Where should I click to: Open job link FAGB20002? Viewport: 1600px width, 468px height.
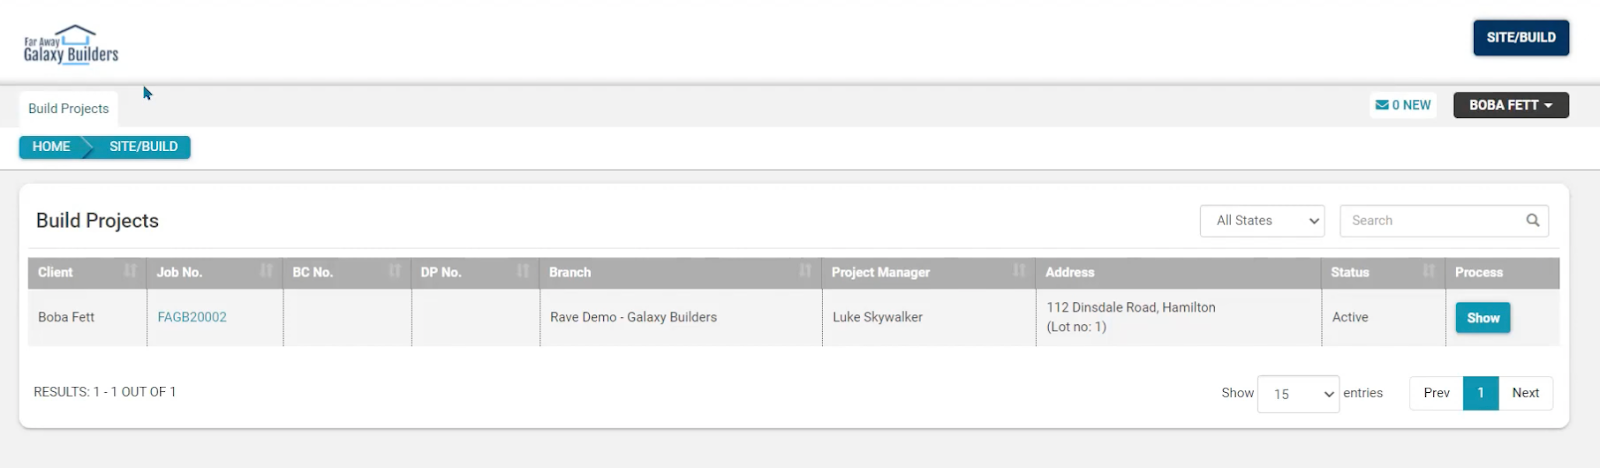tap(192, 317)
